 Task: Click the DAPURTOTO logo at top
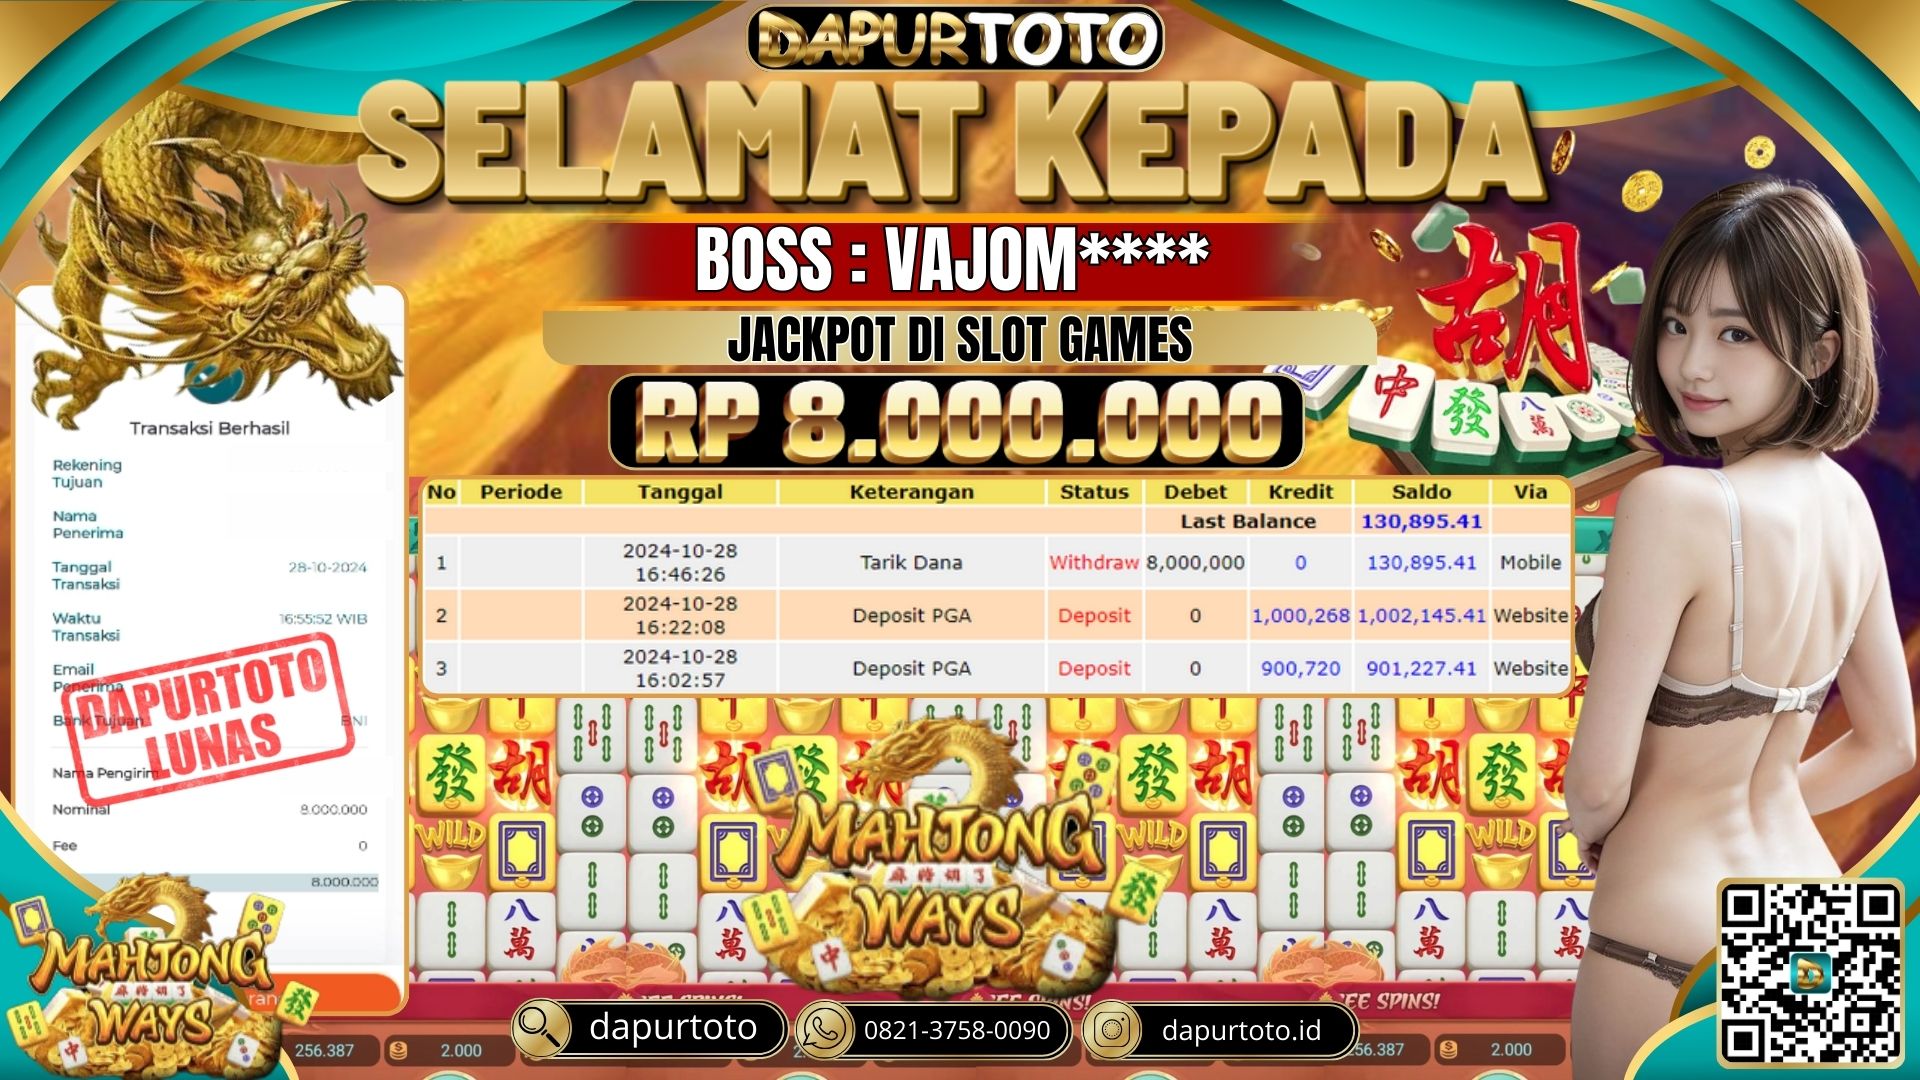(x=955, y=39)
